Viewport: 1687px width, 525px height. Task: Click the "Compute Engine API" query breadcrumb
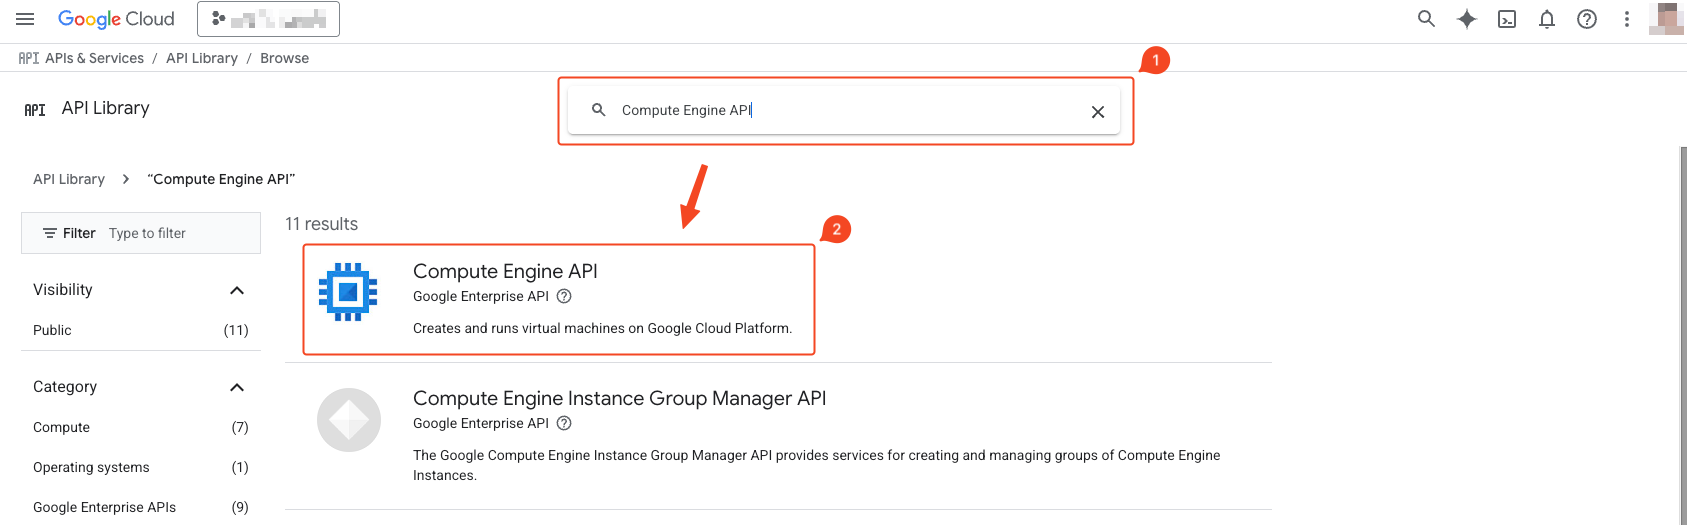tap(221, 179)
